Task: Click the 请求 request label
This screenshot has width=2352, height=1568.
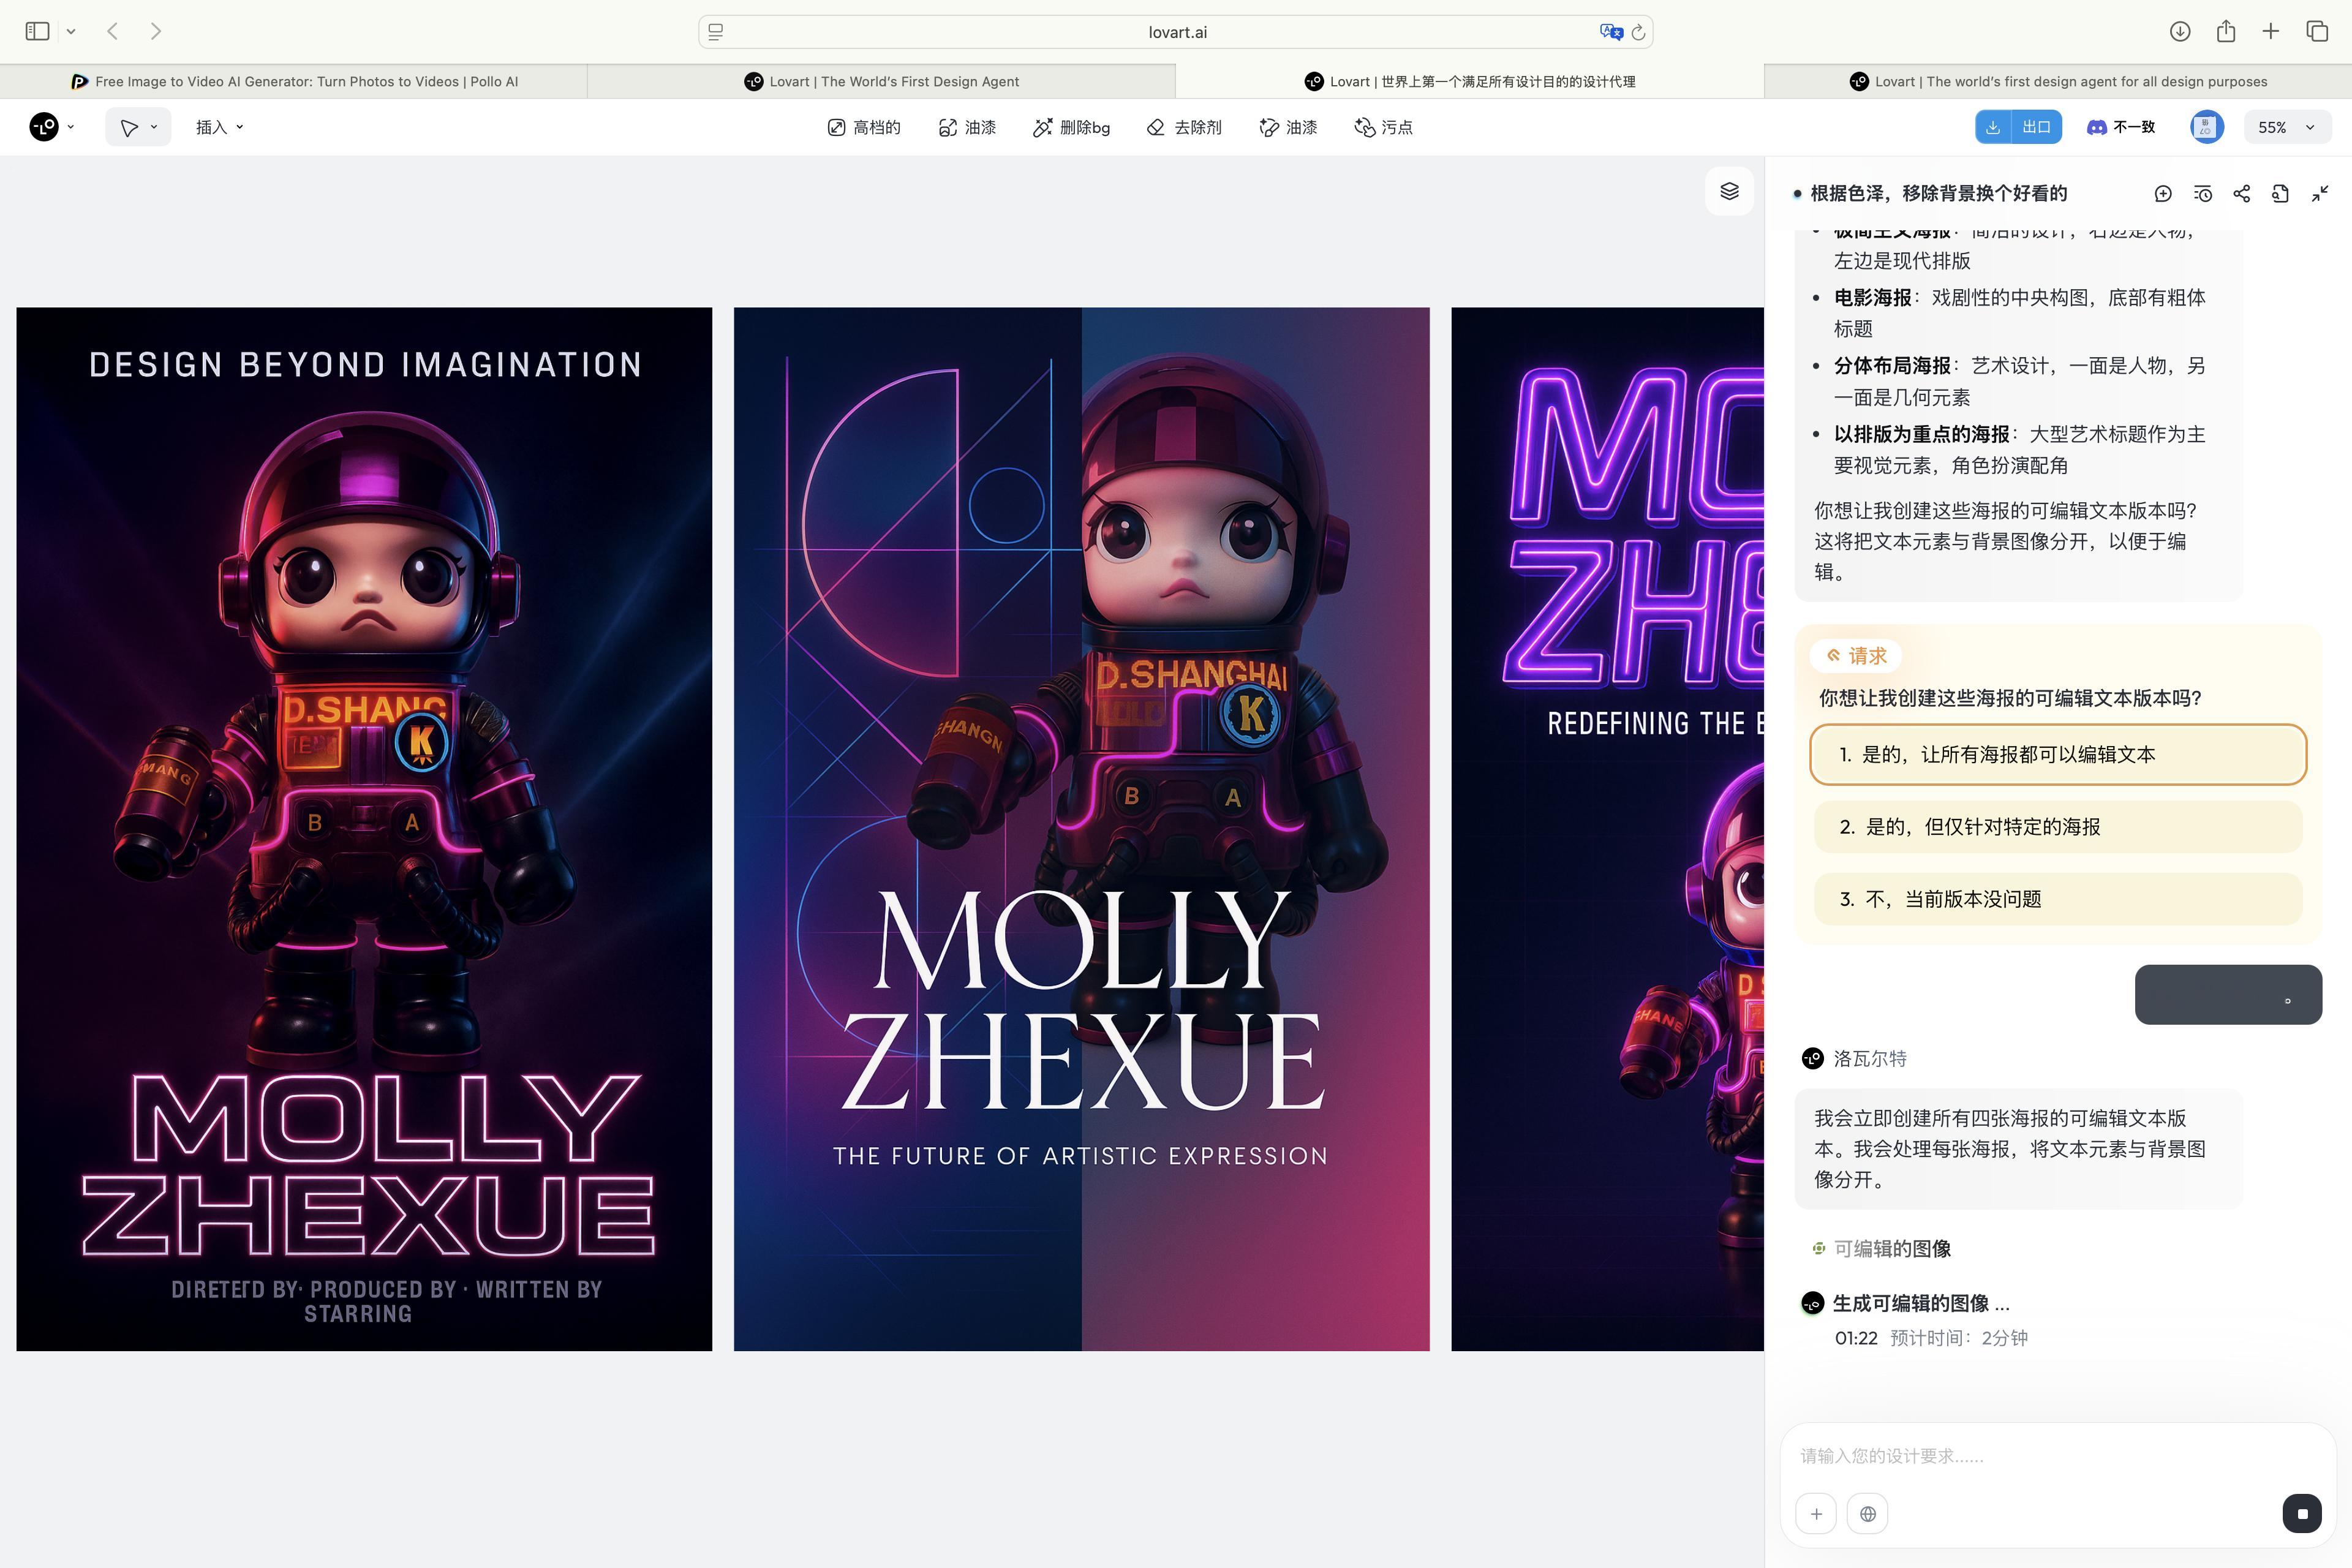Action: [1856, 656]
